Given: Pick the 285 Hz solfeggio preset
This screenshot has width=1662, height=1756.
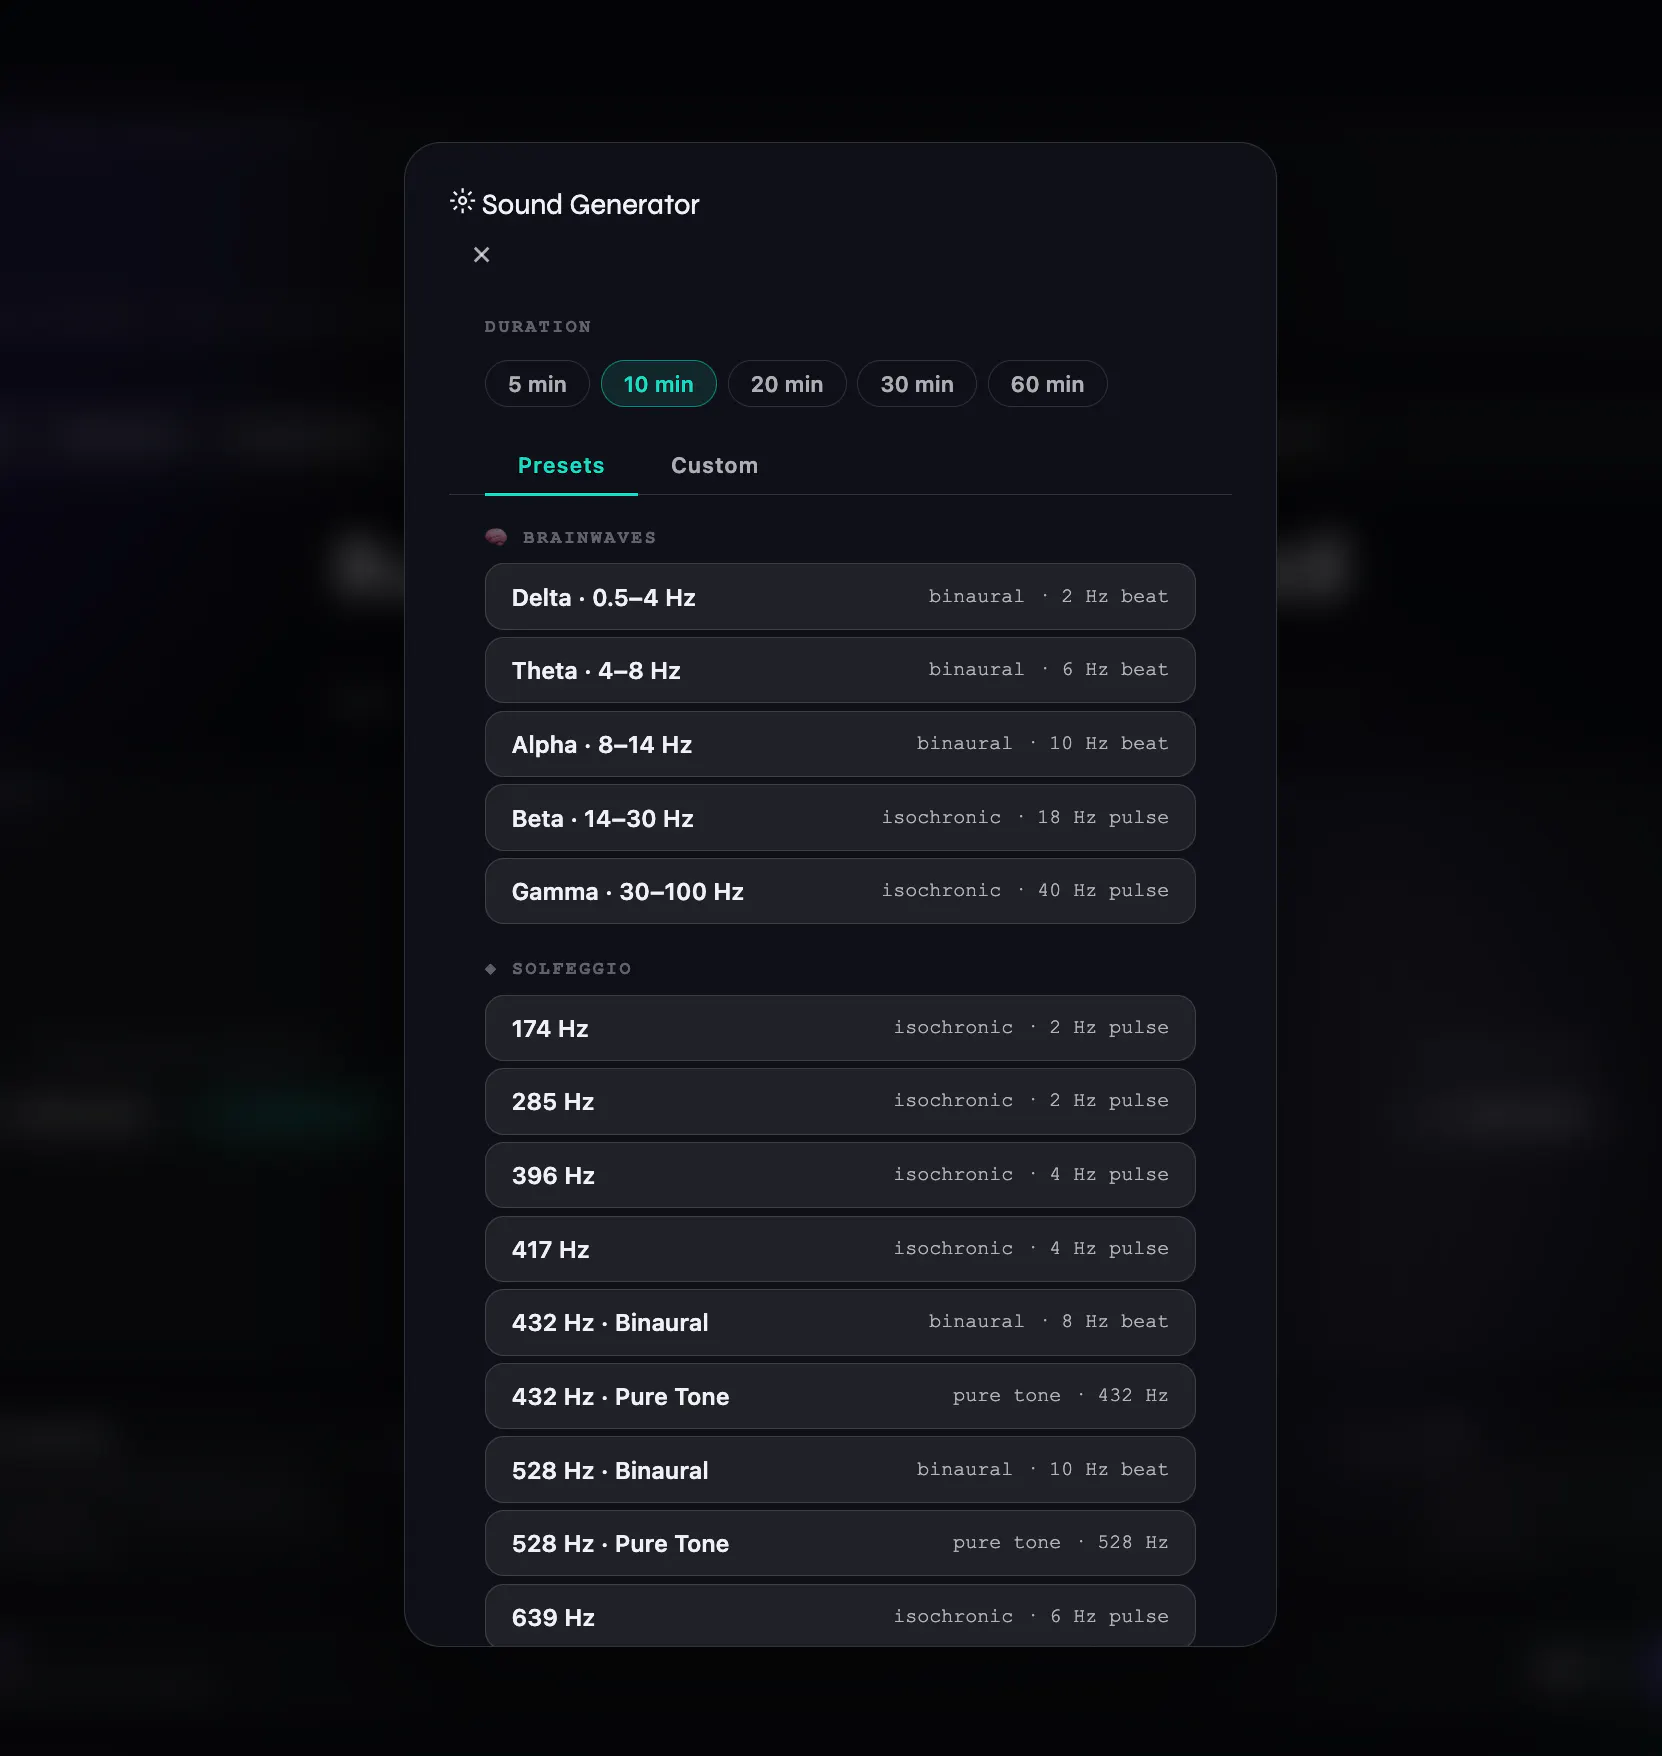Looking at the screenshot, I should coord(840,1101).
